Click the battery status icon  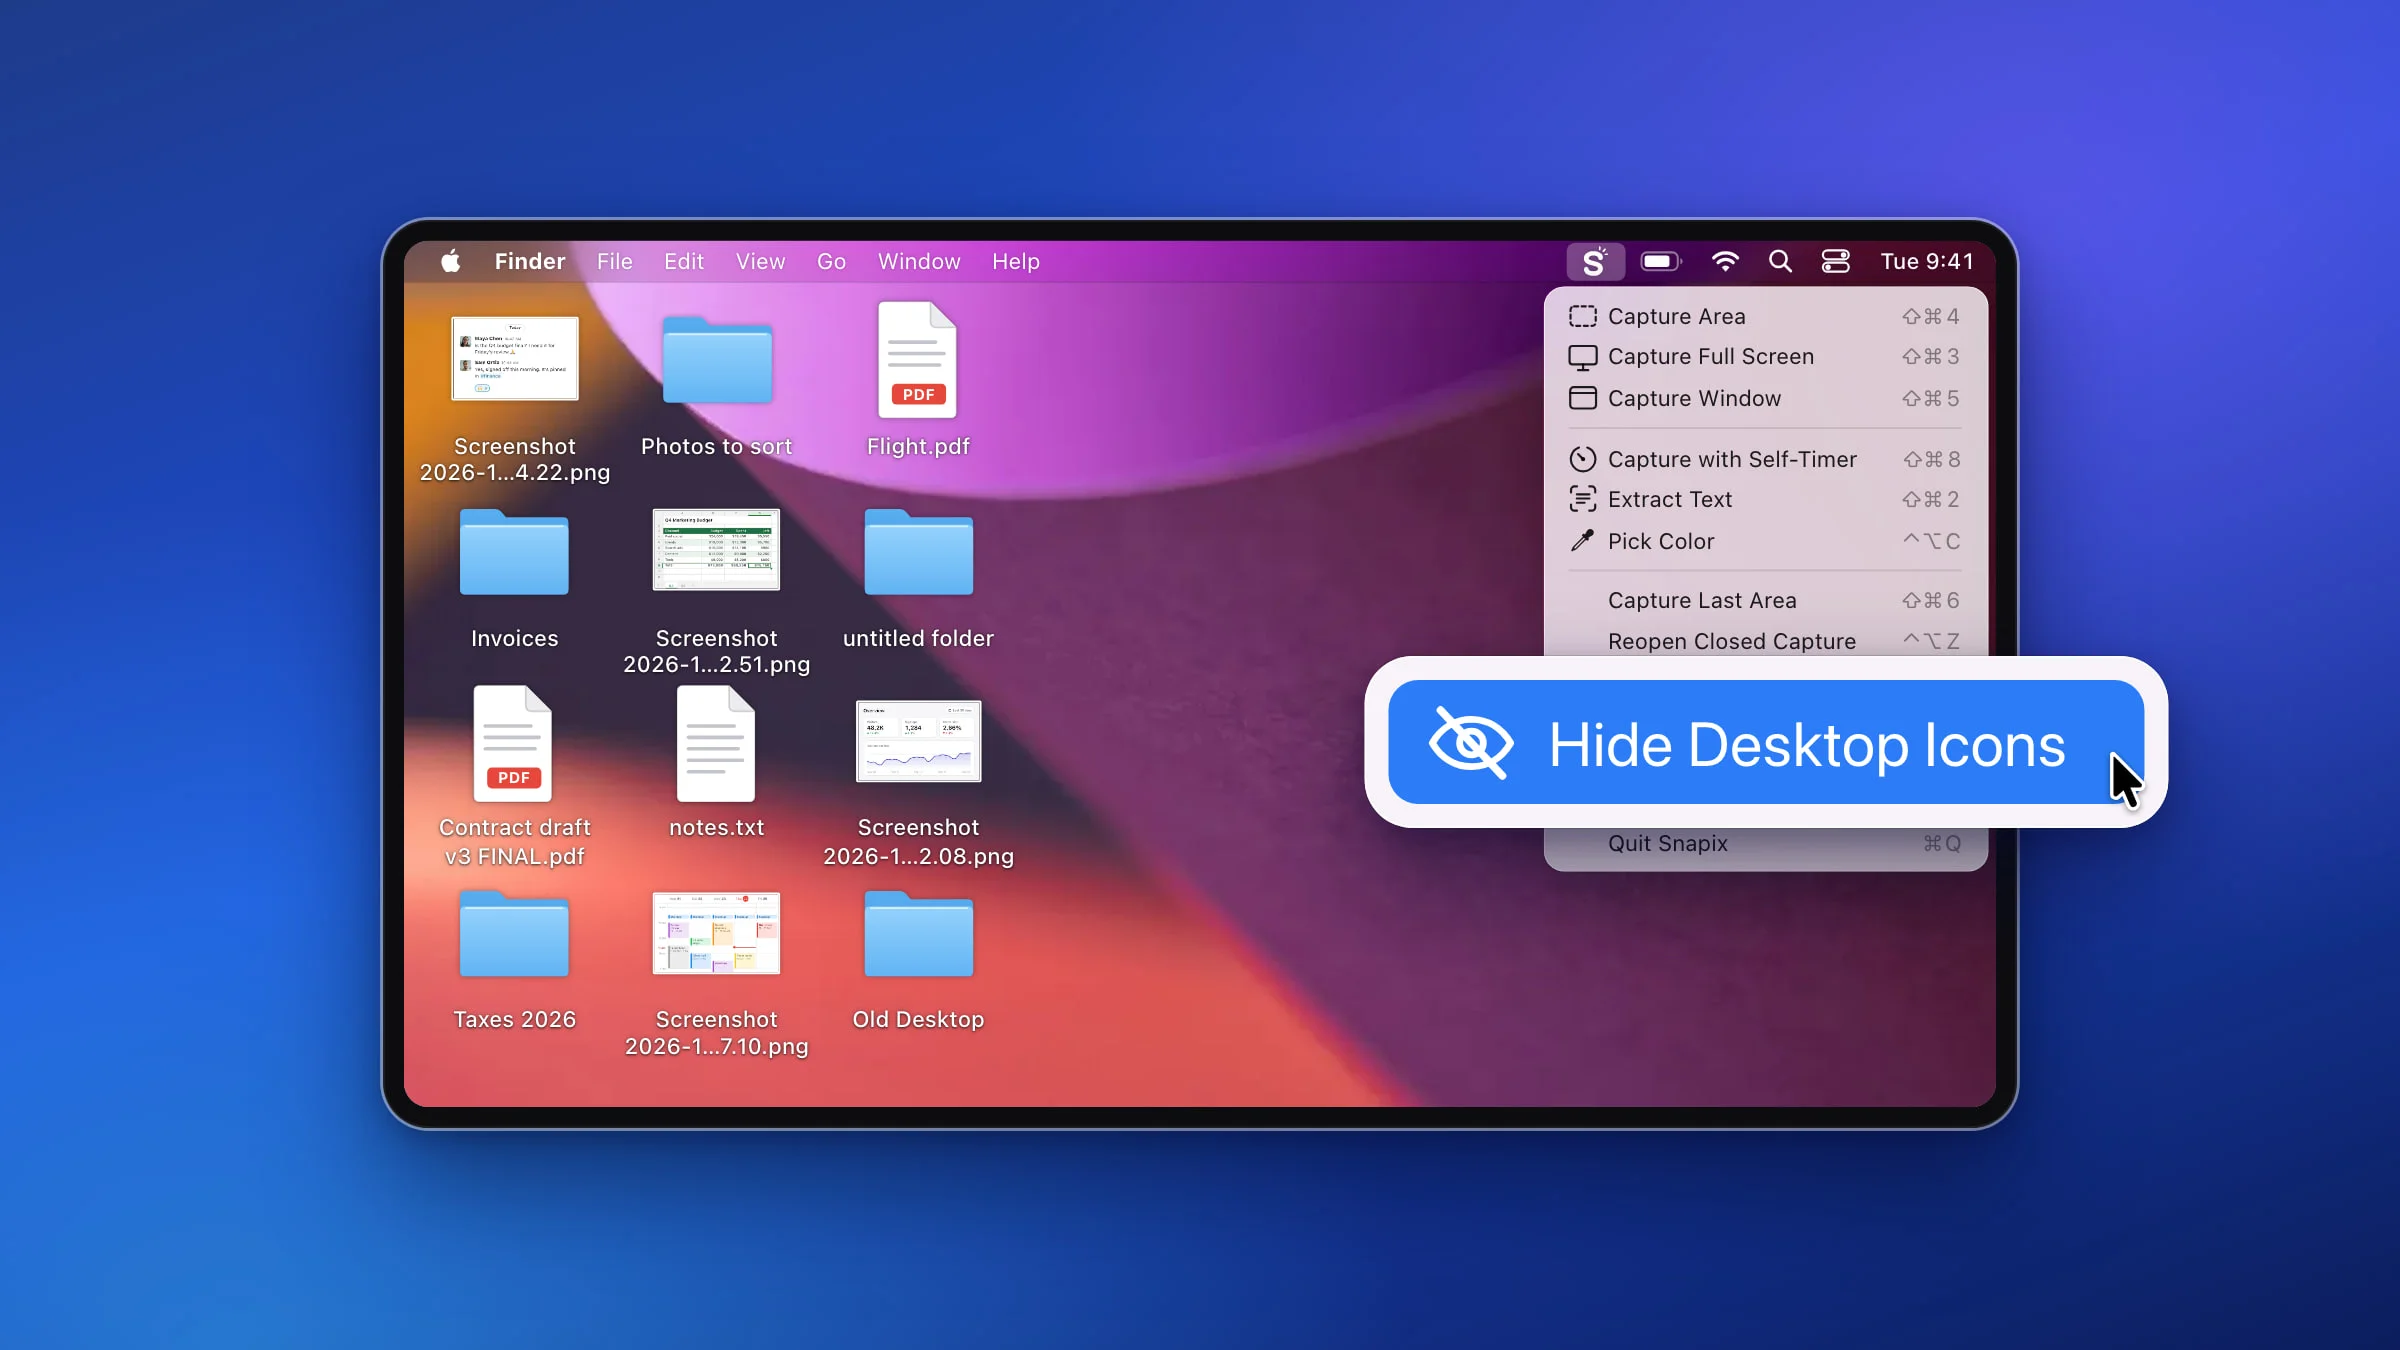point(1661,262)
